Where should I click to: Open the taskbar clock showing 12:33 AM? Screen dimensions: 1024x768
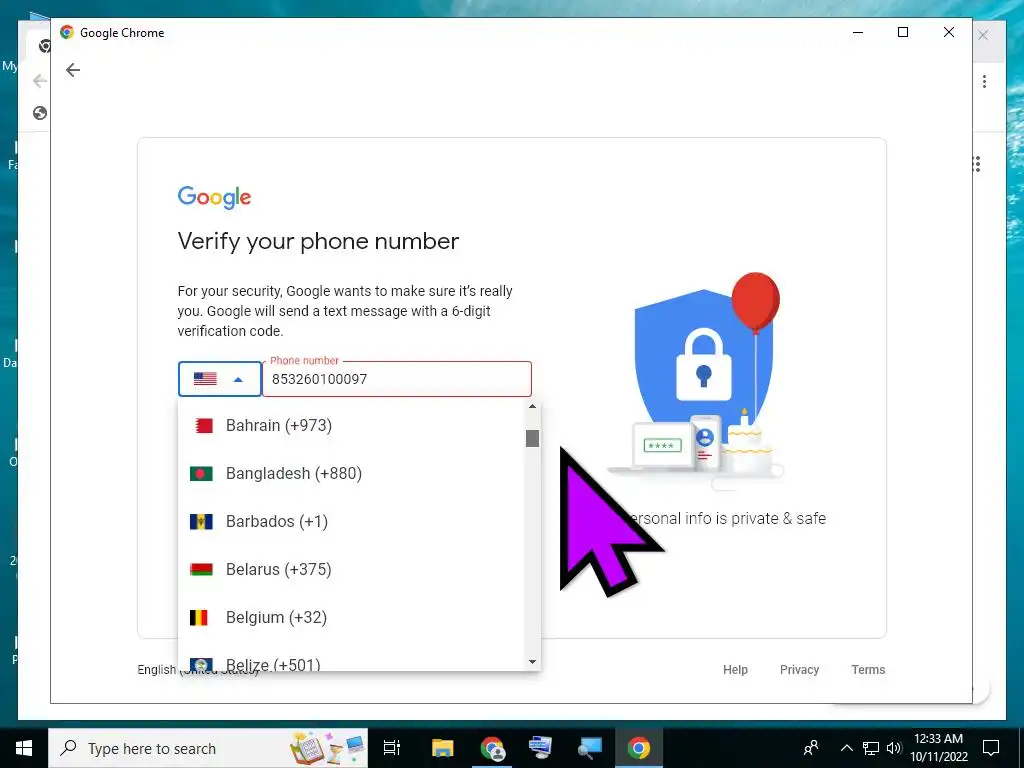tap(938, 748)
